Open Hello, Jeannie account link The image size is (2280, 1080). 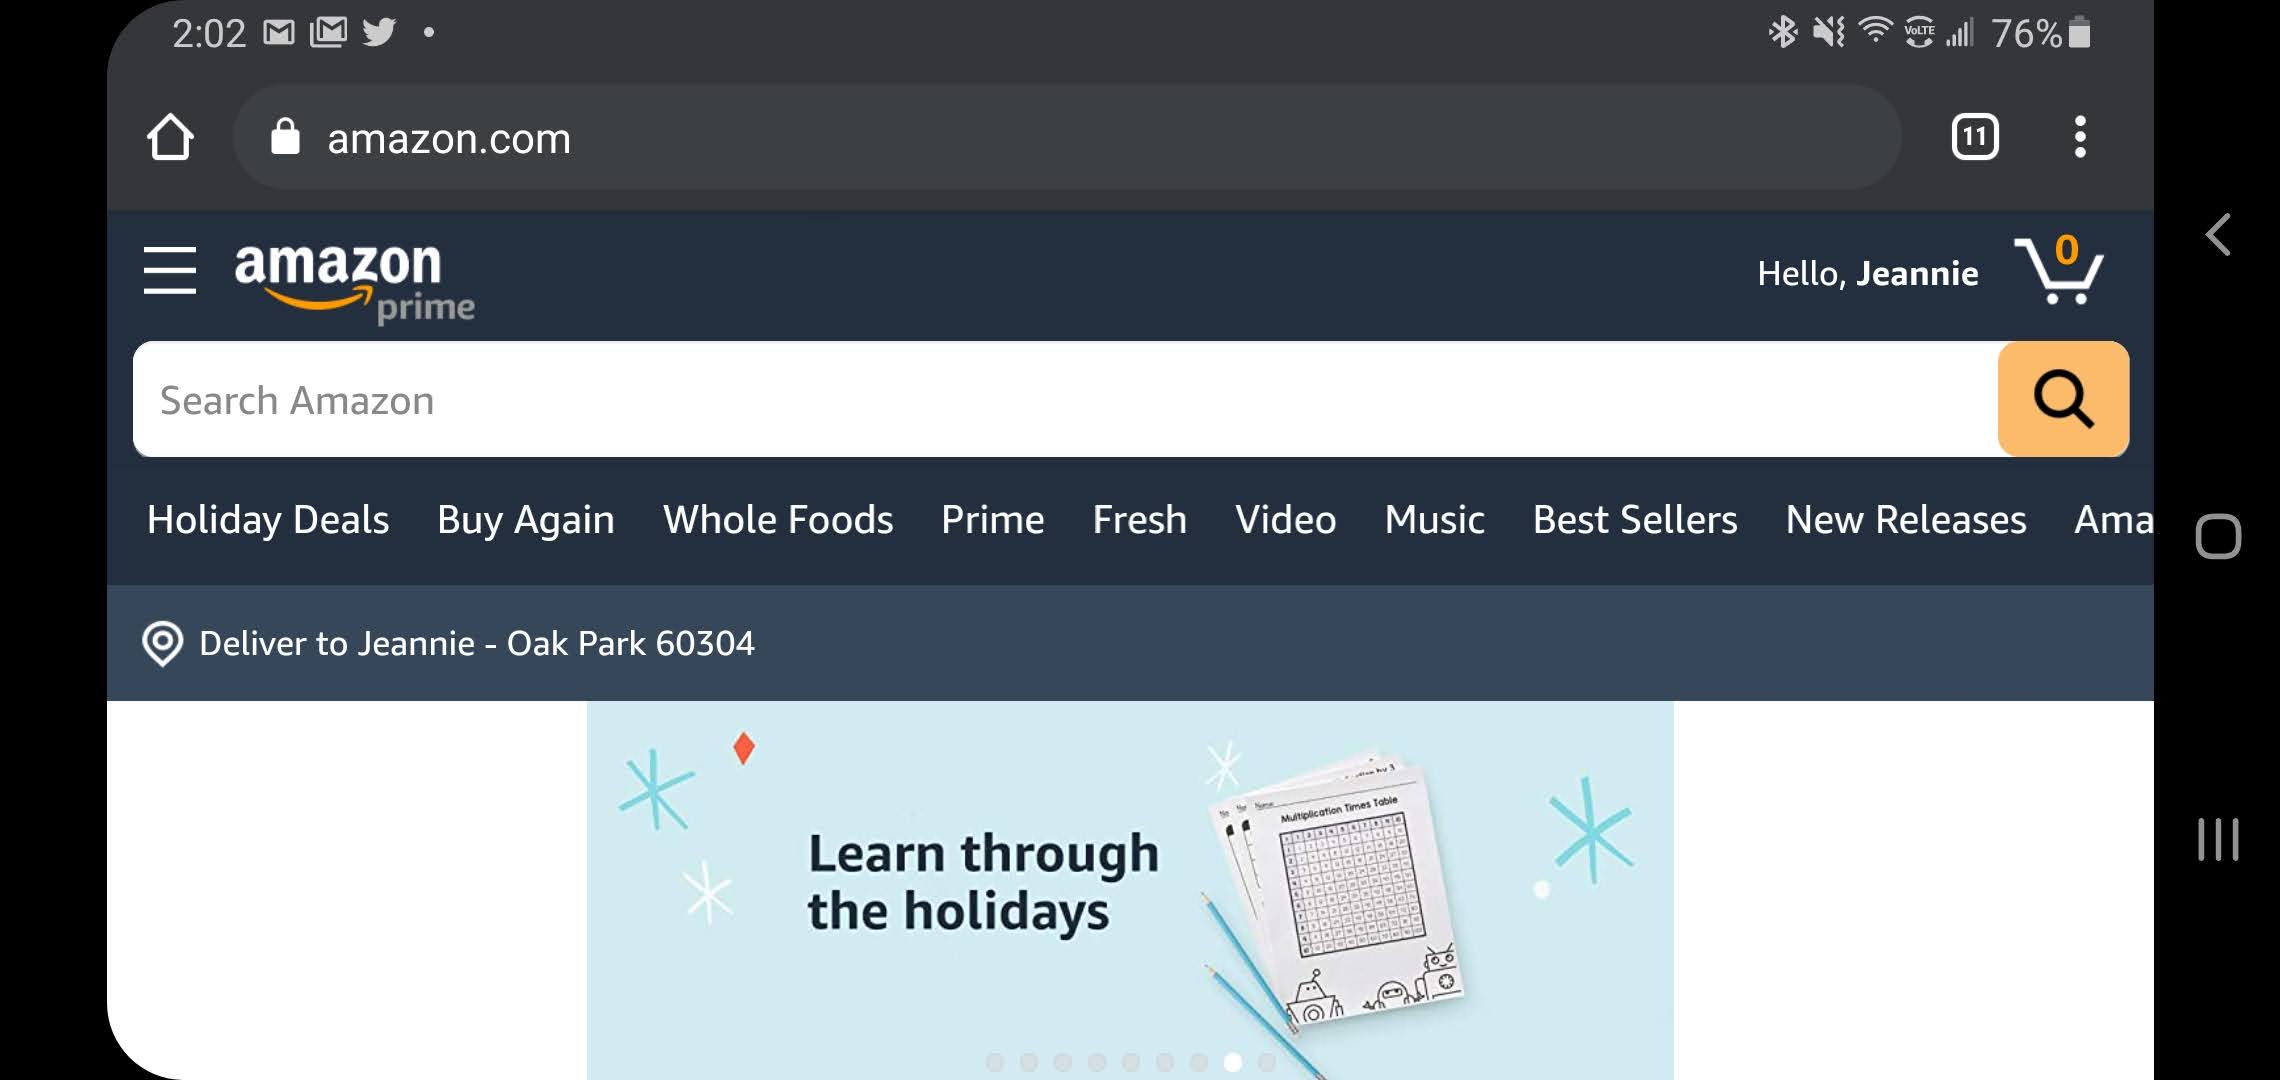click(x=1868, y=273)
